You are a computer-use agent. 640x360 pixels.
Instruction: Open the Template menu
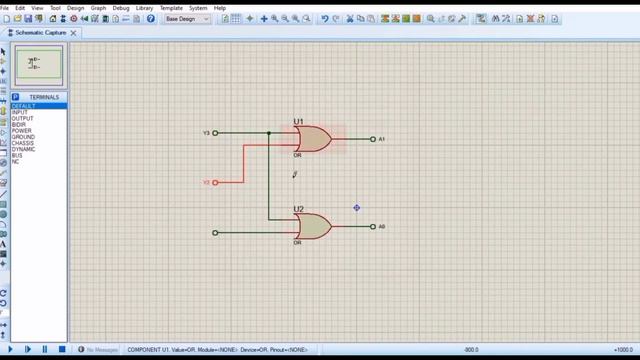(x=171, y=8)
